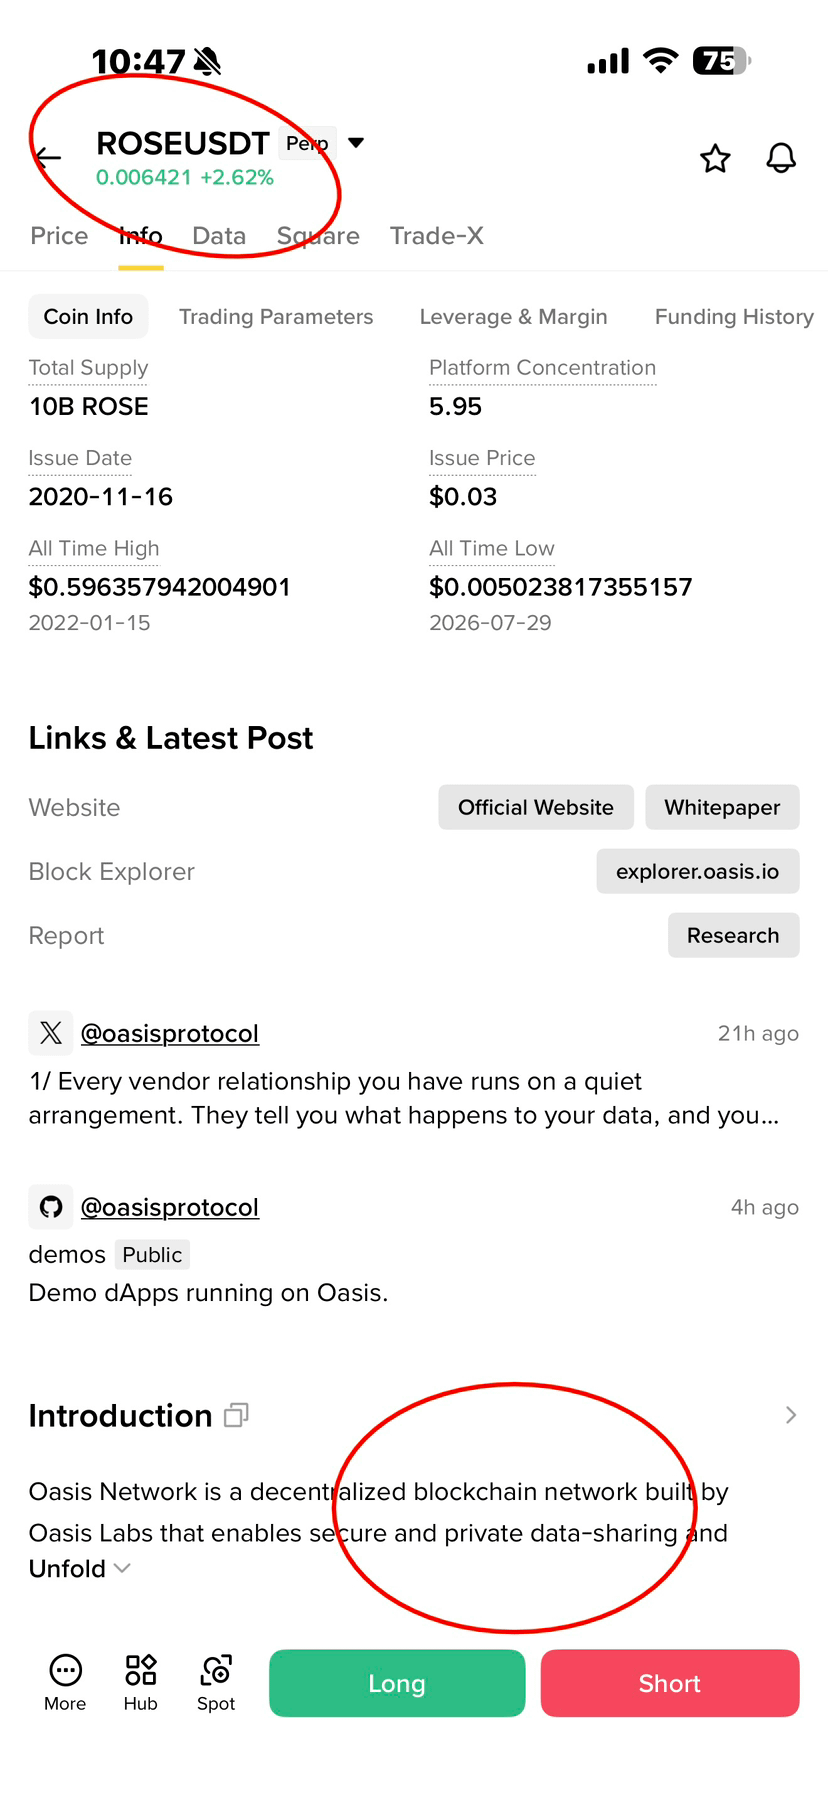Tap the green Long button

coord(397,1683)
